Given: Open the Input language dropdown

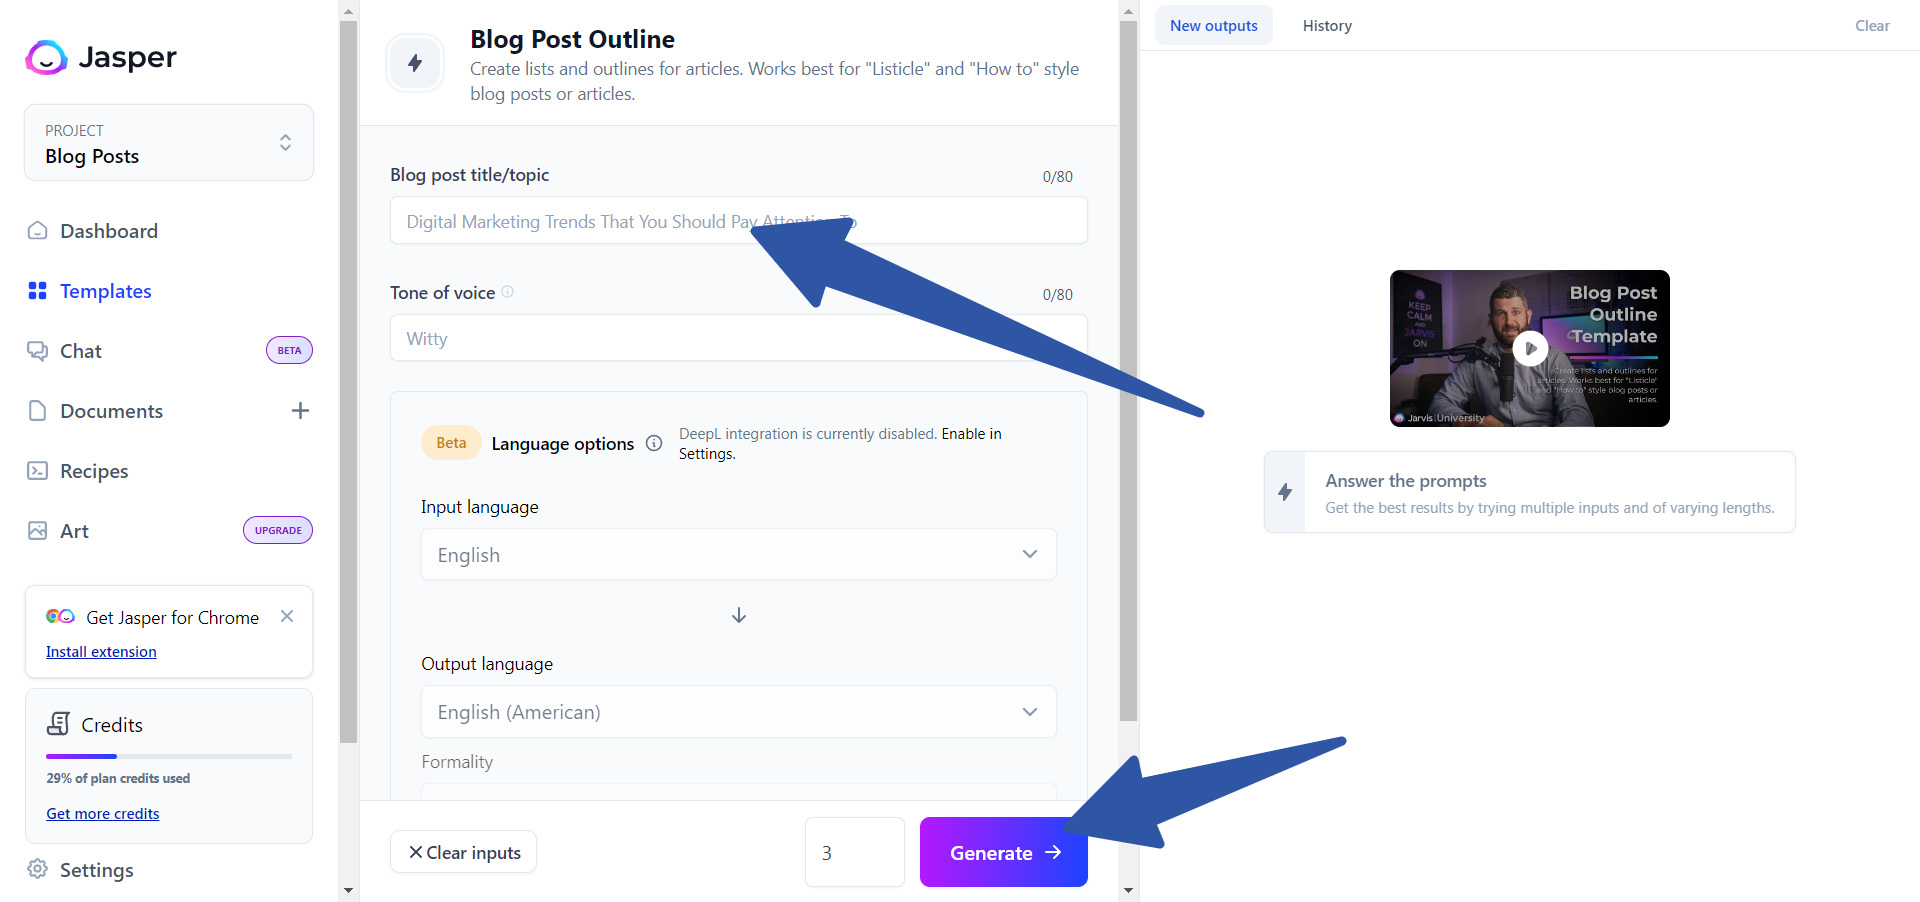Looking at the screenshot, I should (1029, 553).
